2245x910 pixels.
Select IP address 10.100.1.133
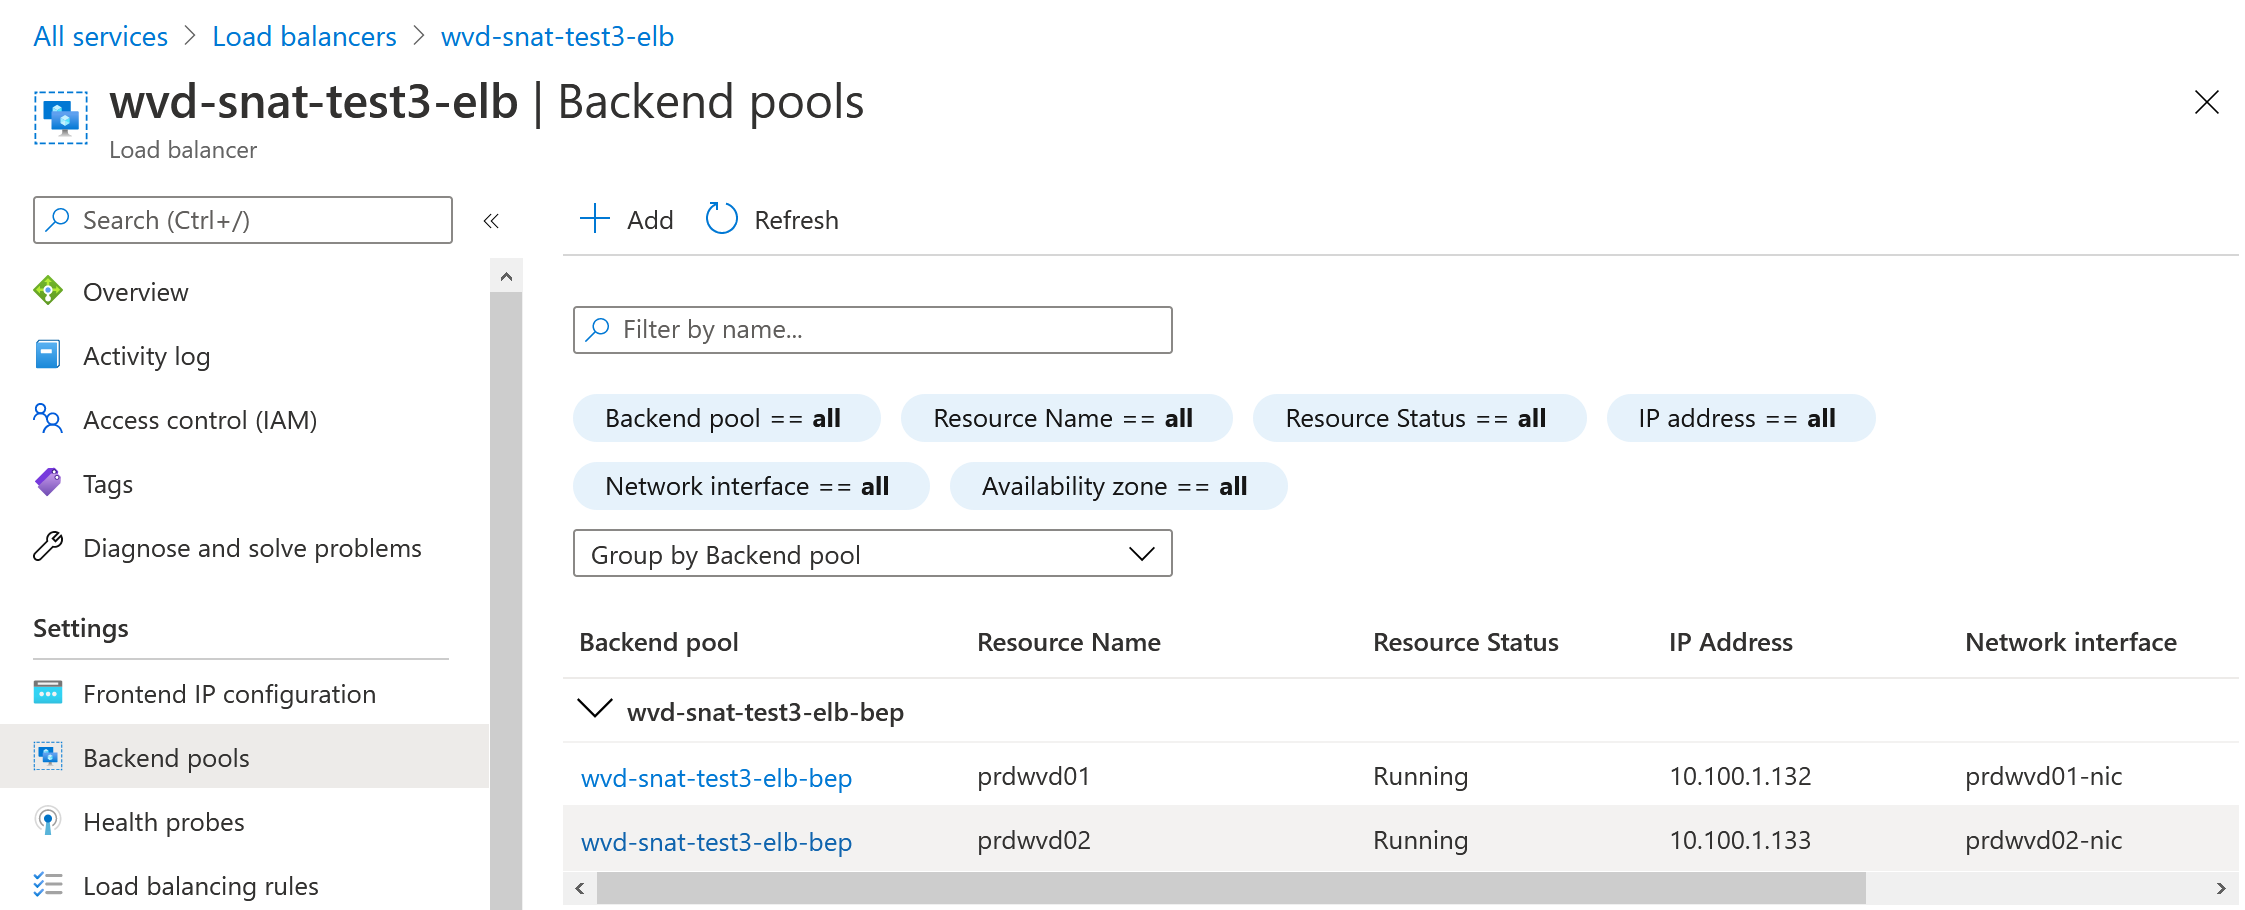1740,840
